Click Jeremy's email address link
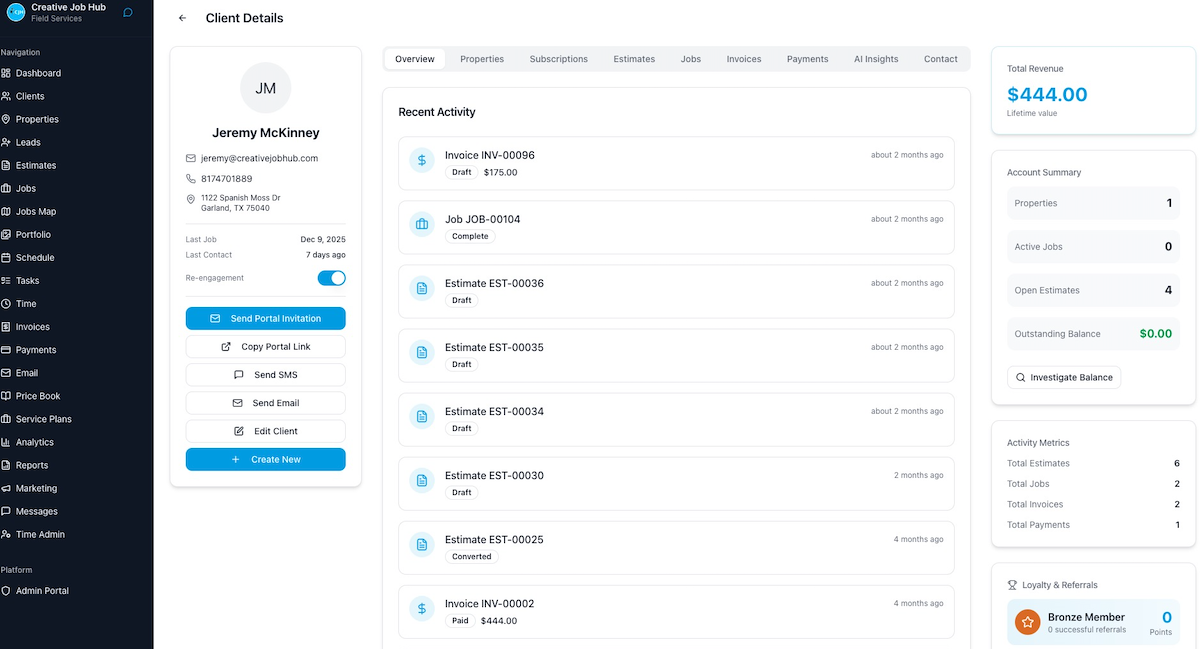Image resolution: width=1200 pixels, height=649 pixels. [260, 158]
